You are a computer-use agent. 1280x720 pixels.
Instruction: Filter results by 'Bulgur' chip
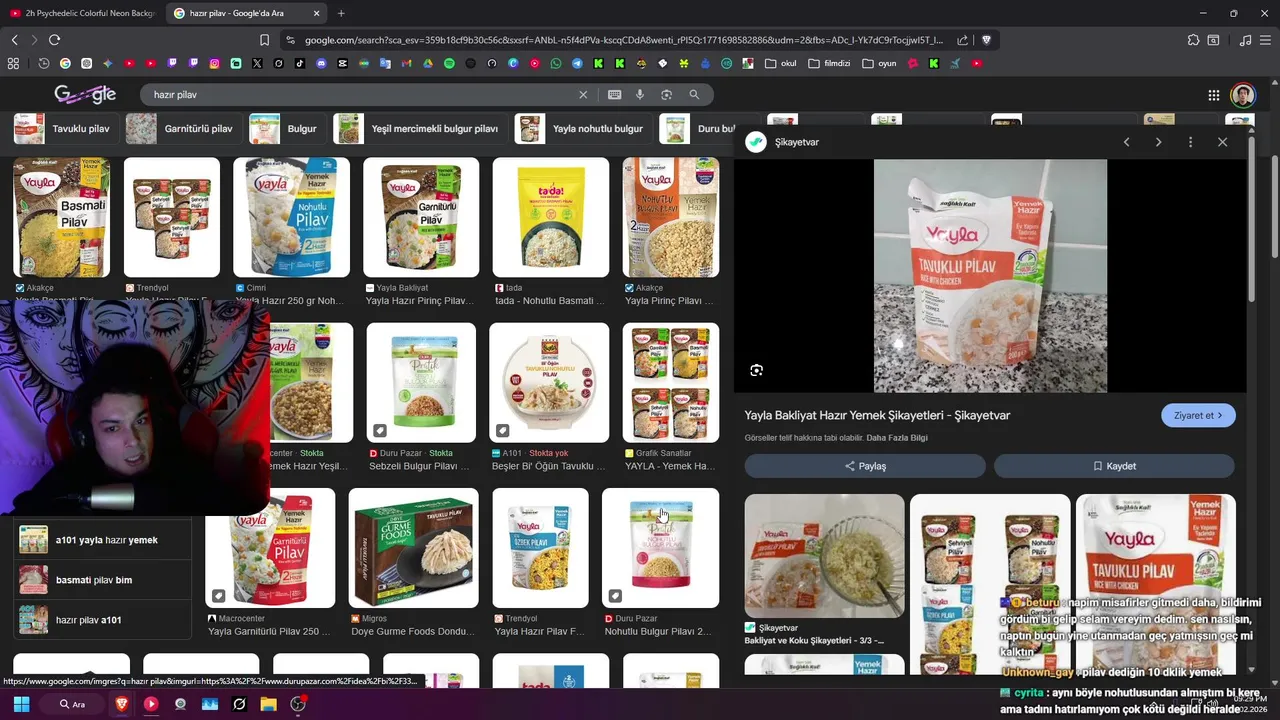pos(288,129)
